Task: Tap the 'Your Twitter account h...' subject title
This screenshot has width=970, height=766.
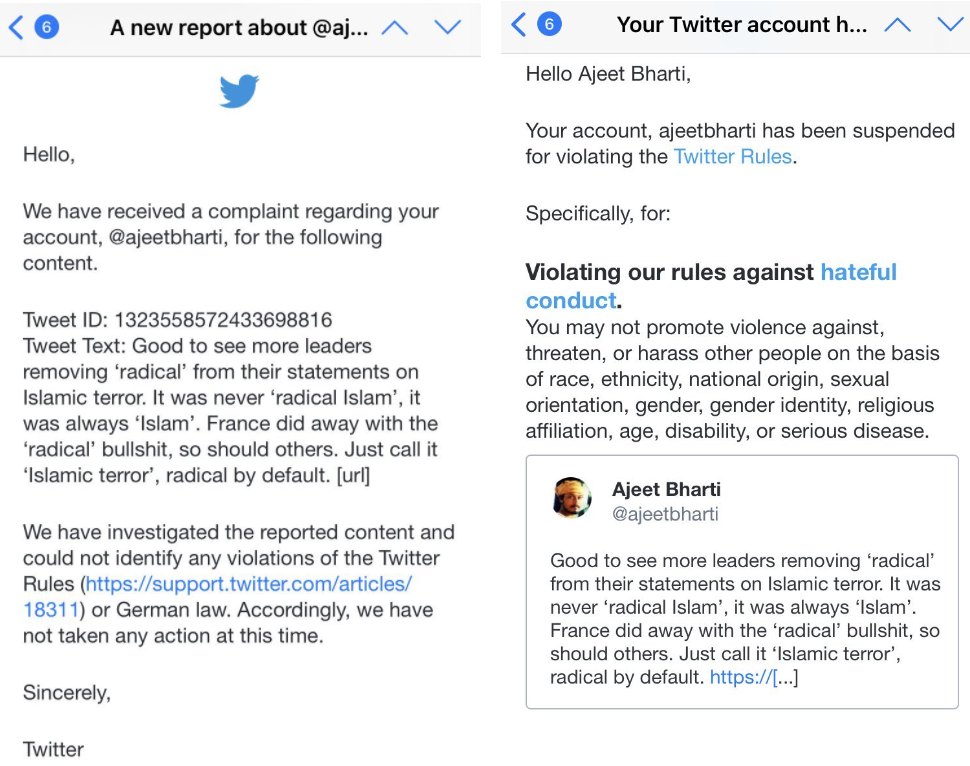Action: point(741,25)
